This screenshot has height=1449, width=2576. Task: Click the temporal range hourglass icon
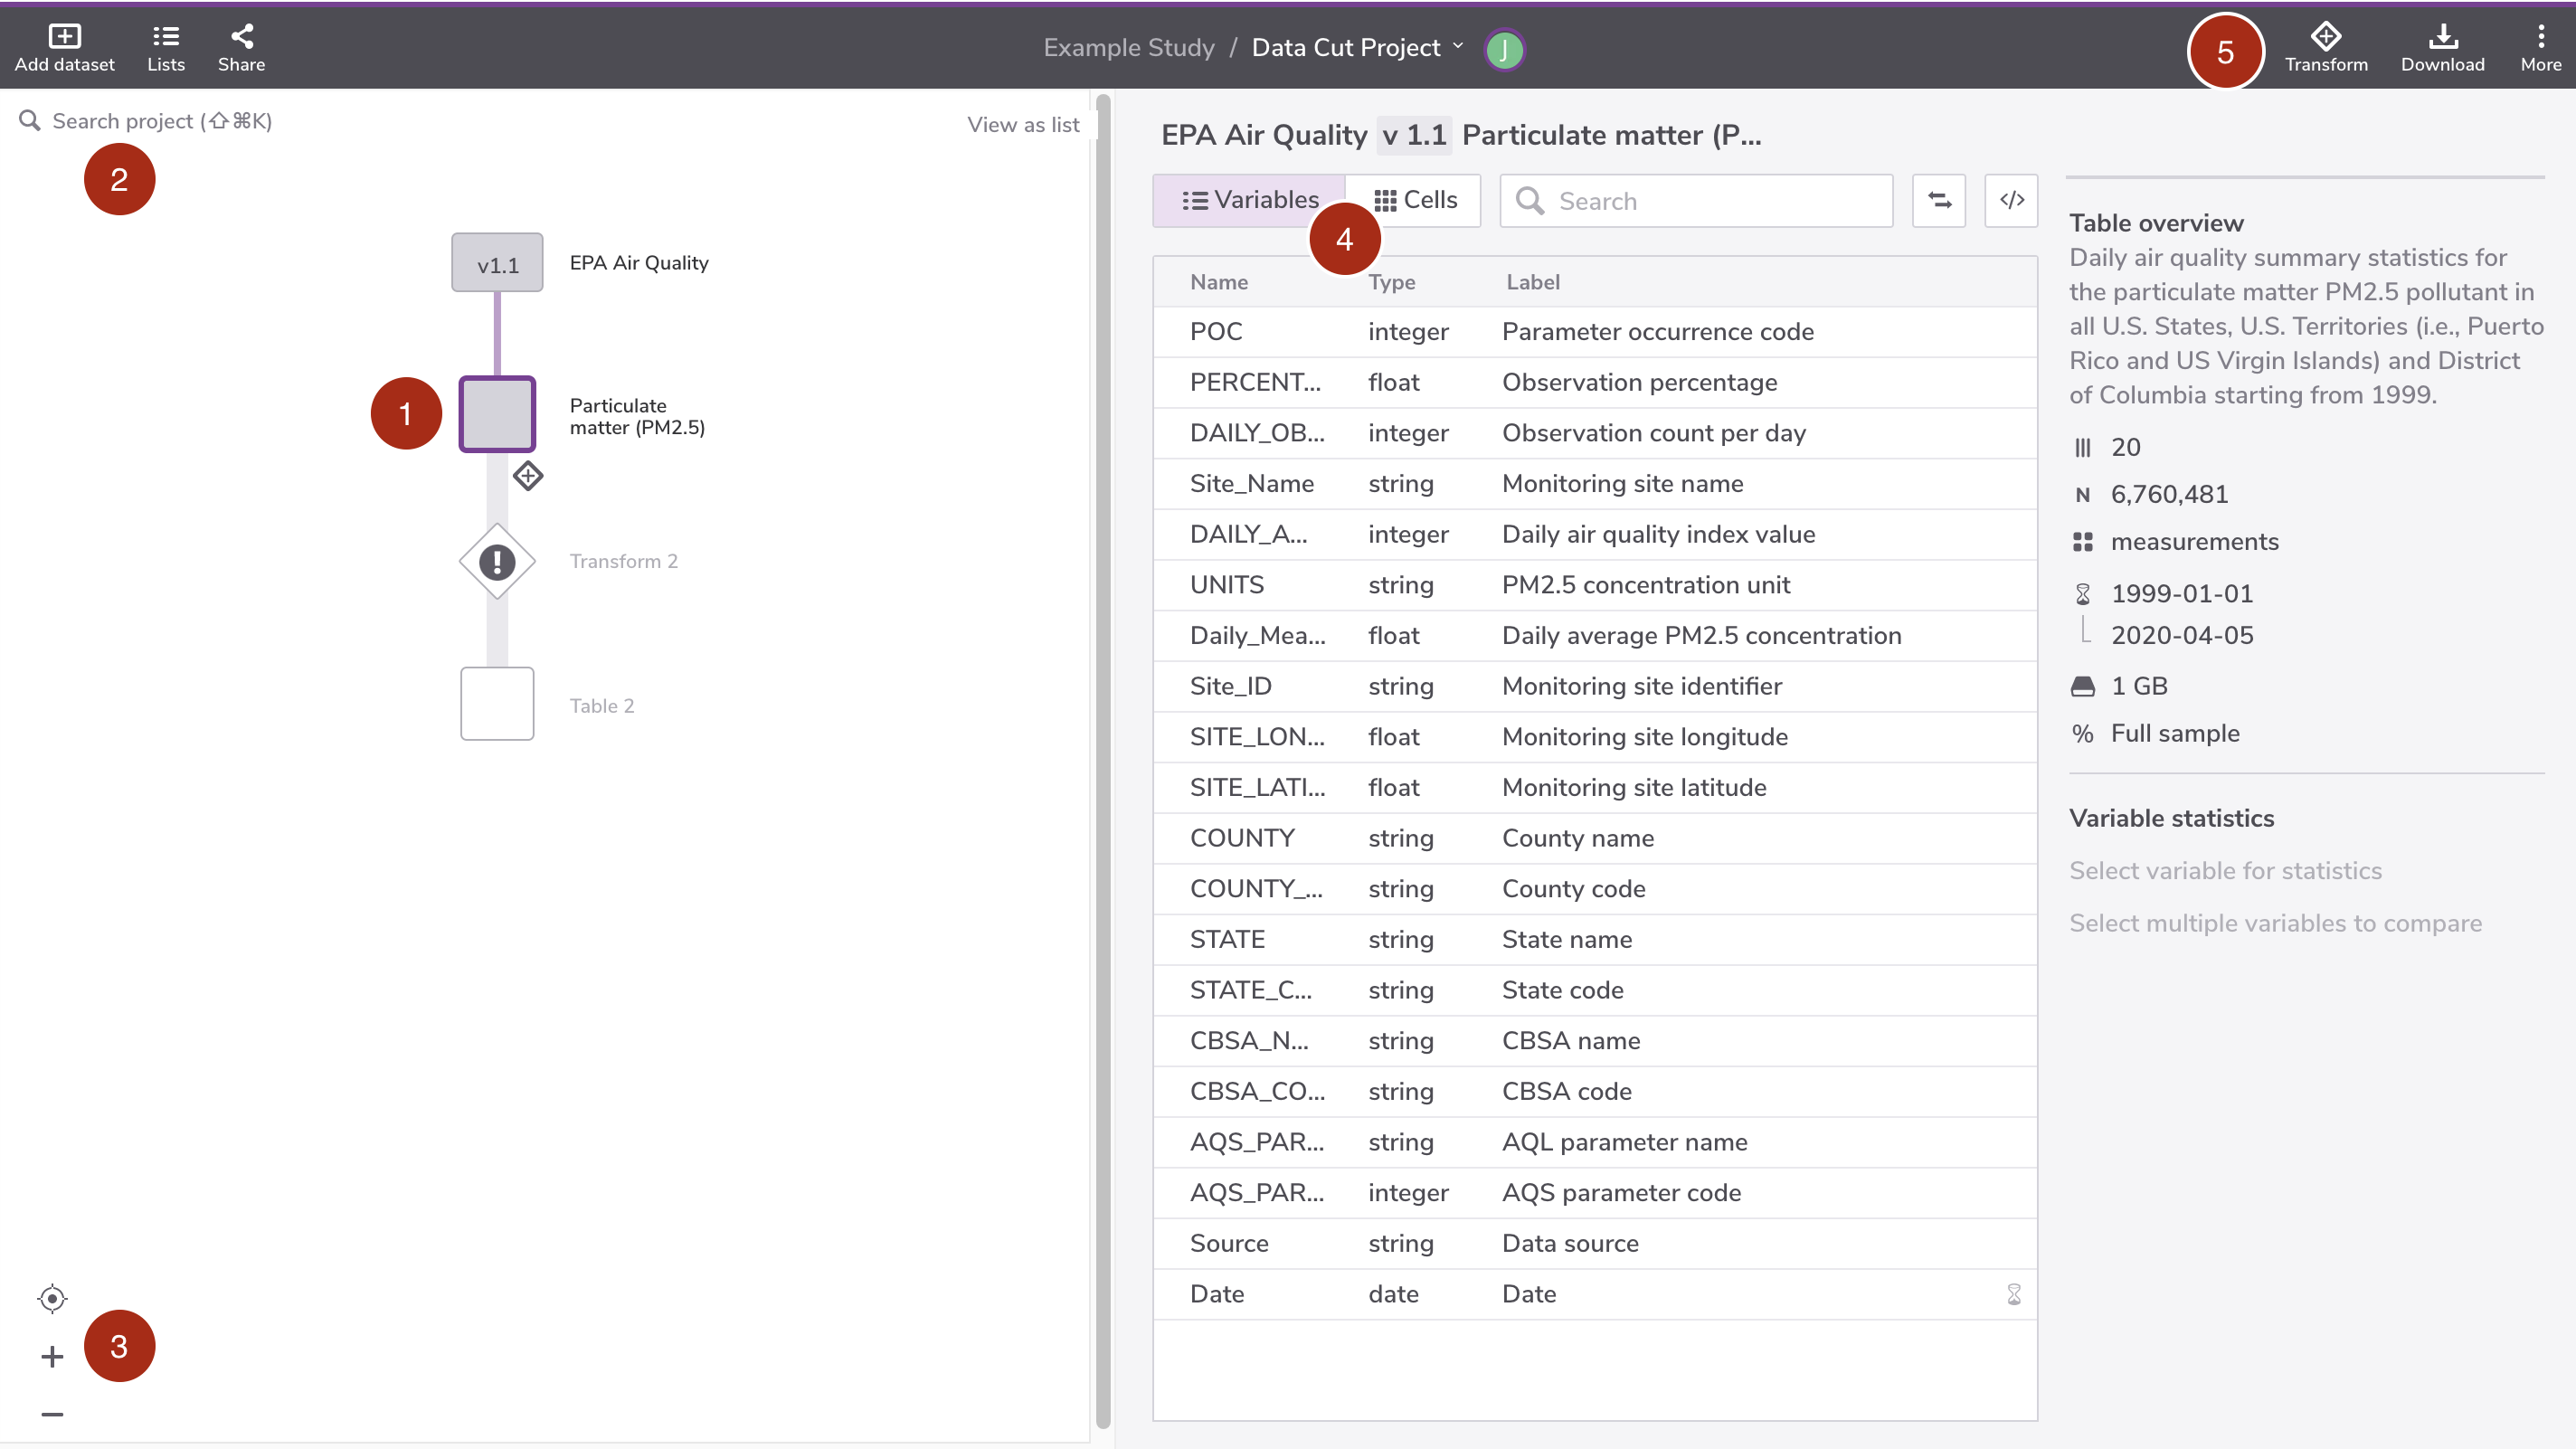tap(2083, 594)
